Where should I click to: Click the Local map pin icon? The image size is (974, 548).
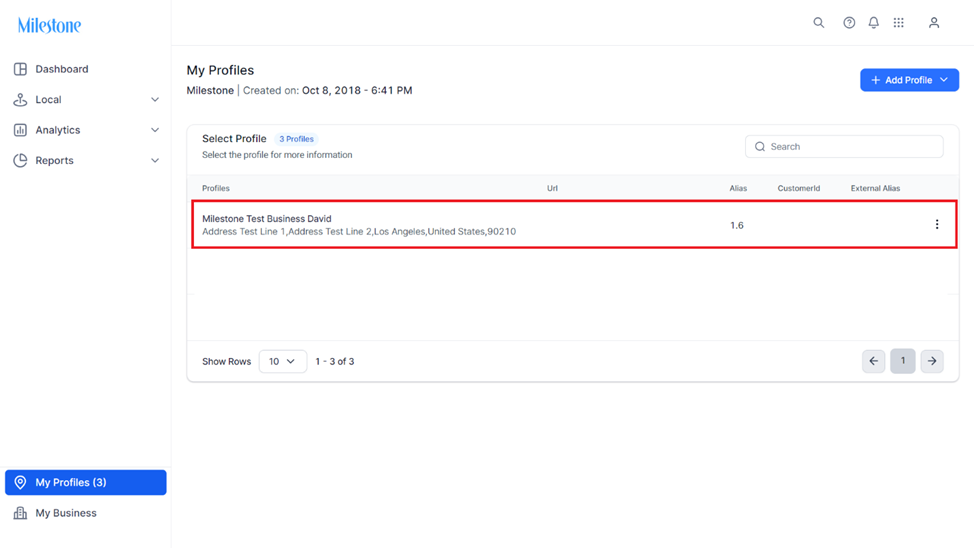(x=20, y=99)
